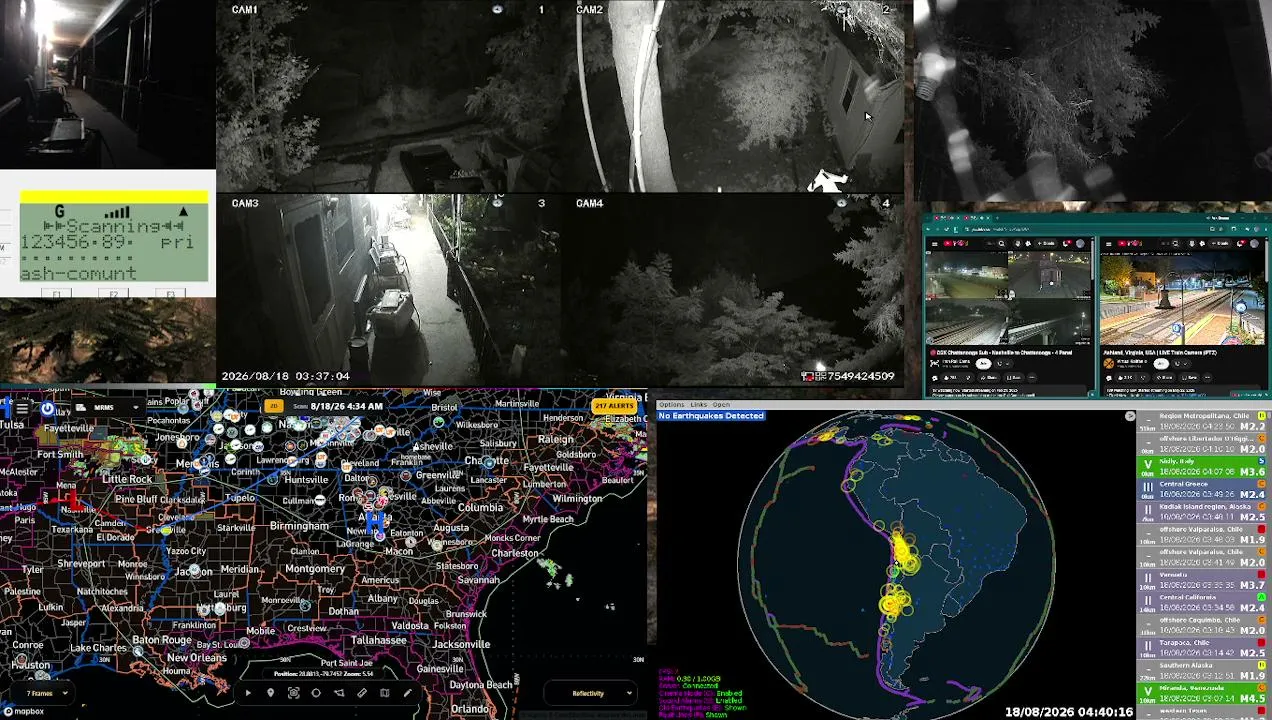Click Montgomery on the radar map
The width and height of the screenshot is (1272, 720).
pyautogui.click(x=315, y=568)
